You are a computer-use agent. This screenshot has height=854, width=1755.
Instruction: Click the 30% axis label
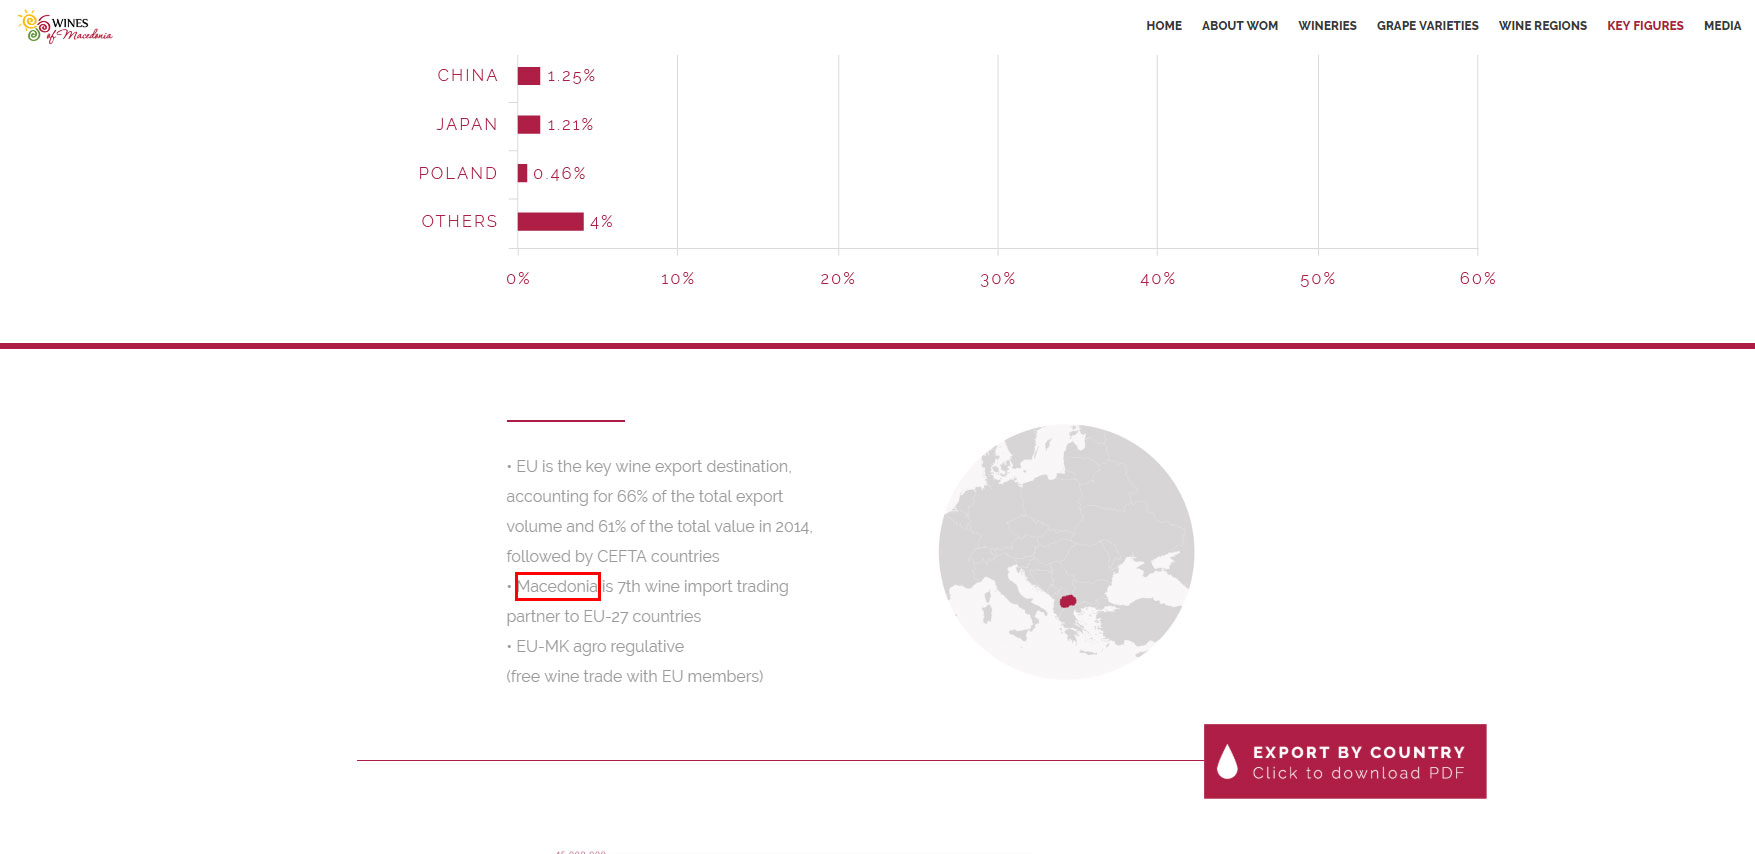997,279
